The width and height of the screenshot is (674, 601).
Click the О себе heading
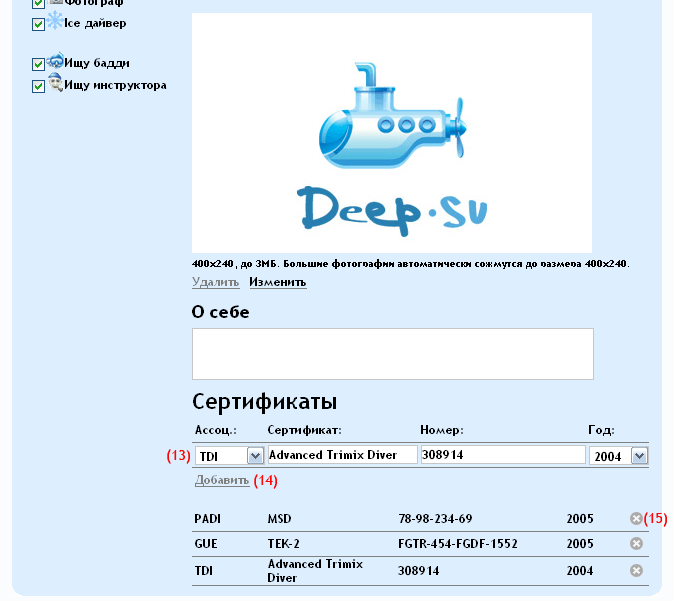(x=221, y=312)
